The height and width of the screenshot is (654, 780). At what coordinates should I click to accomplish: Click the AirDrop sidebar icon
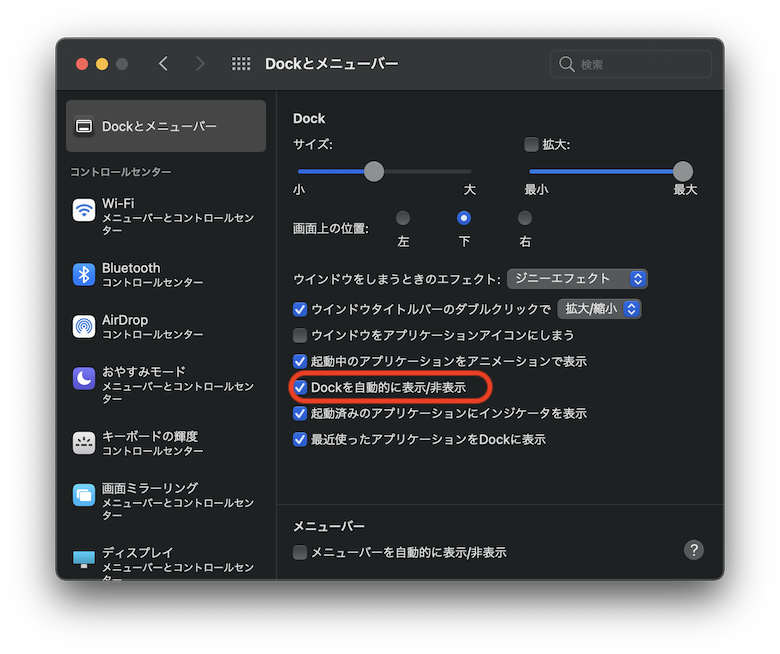[x=84, y=327]
